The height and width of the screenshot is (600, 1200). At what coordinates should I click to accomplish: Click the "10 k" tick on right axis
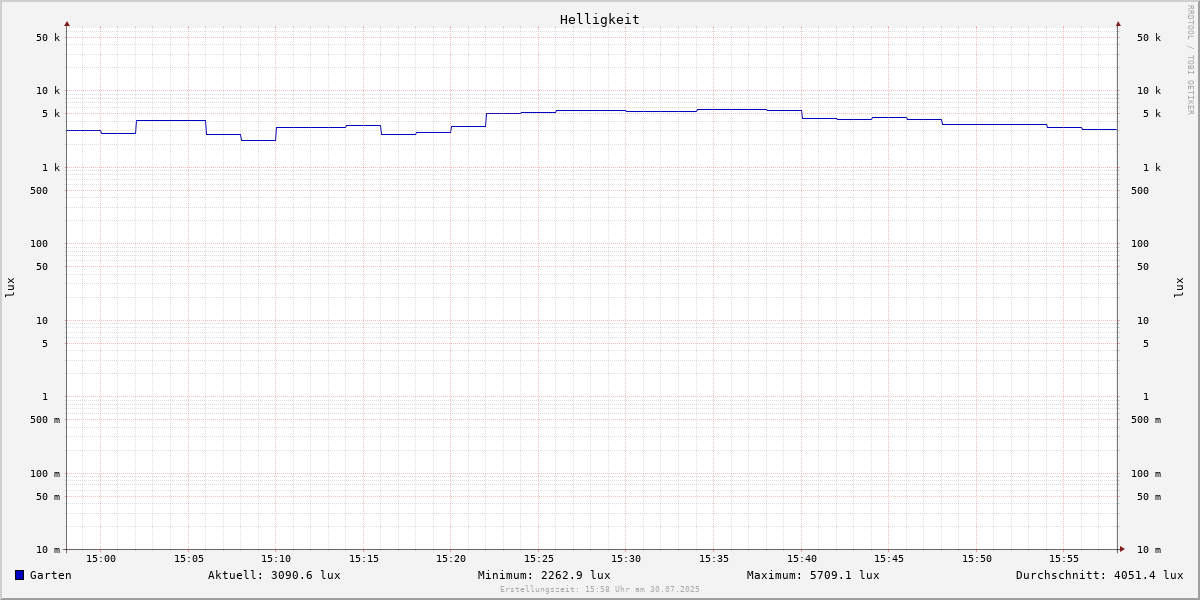point(1149,91)
